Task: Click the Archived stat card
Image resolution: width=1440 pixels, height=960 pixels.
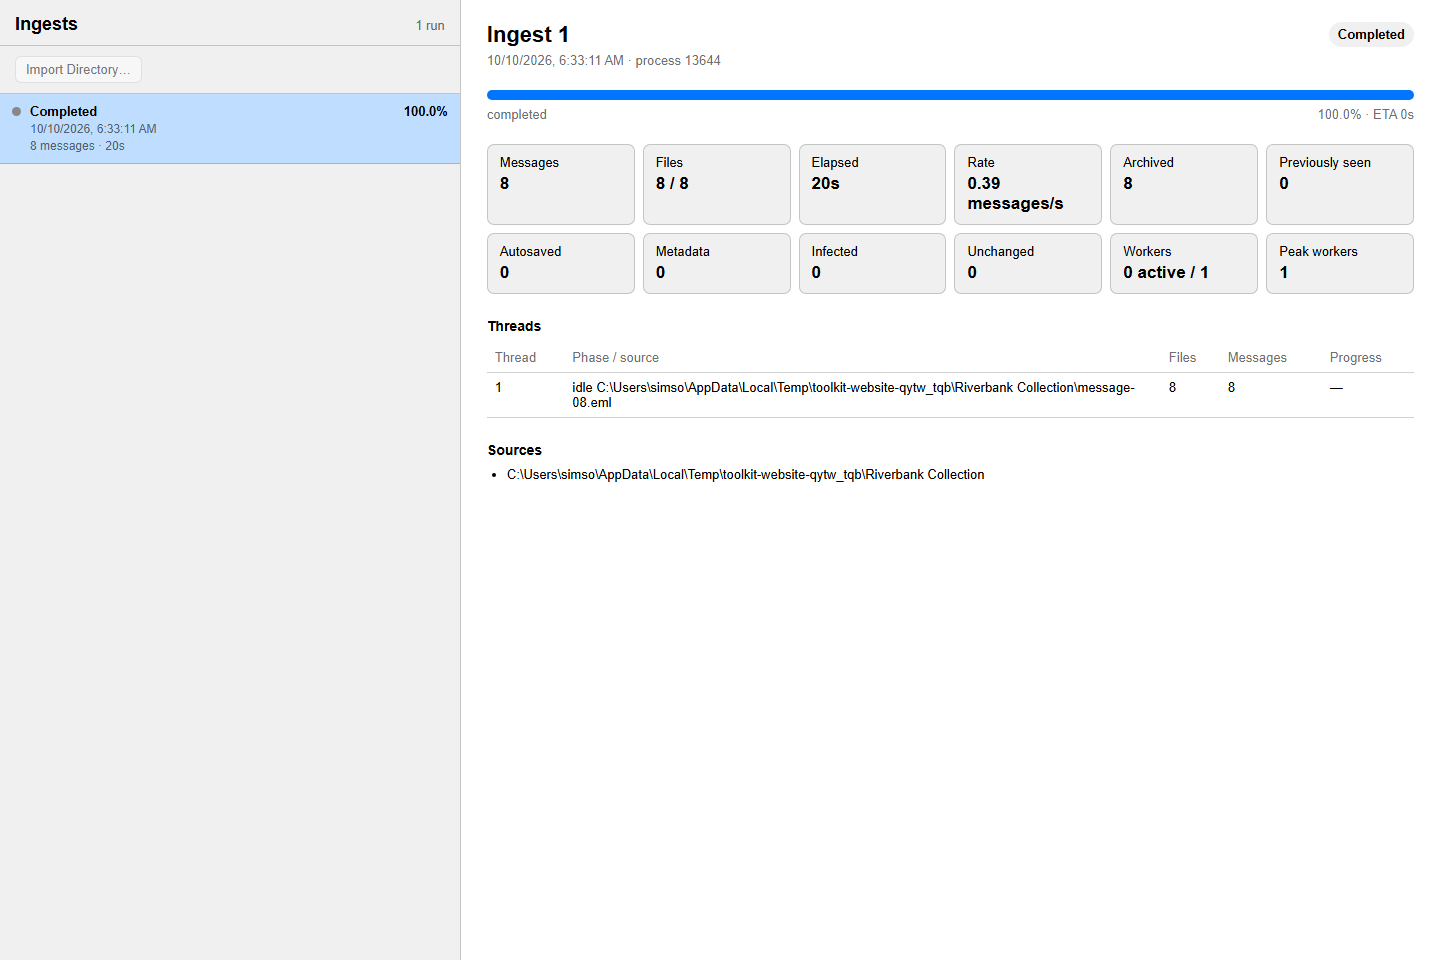Action: point(1184,184)
